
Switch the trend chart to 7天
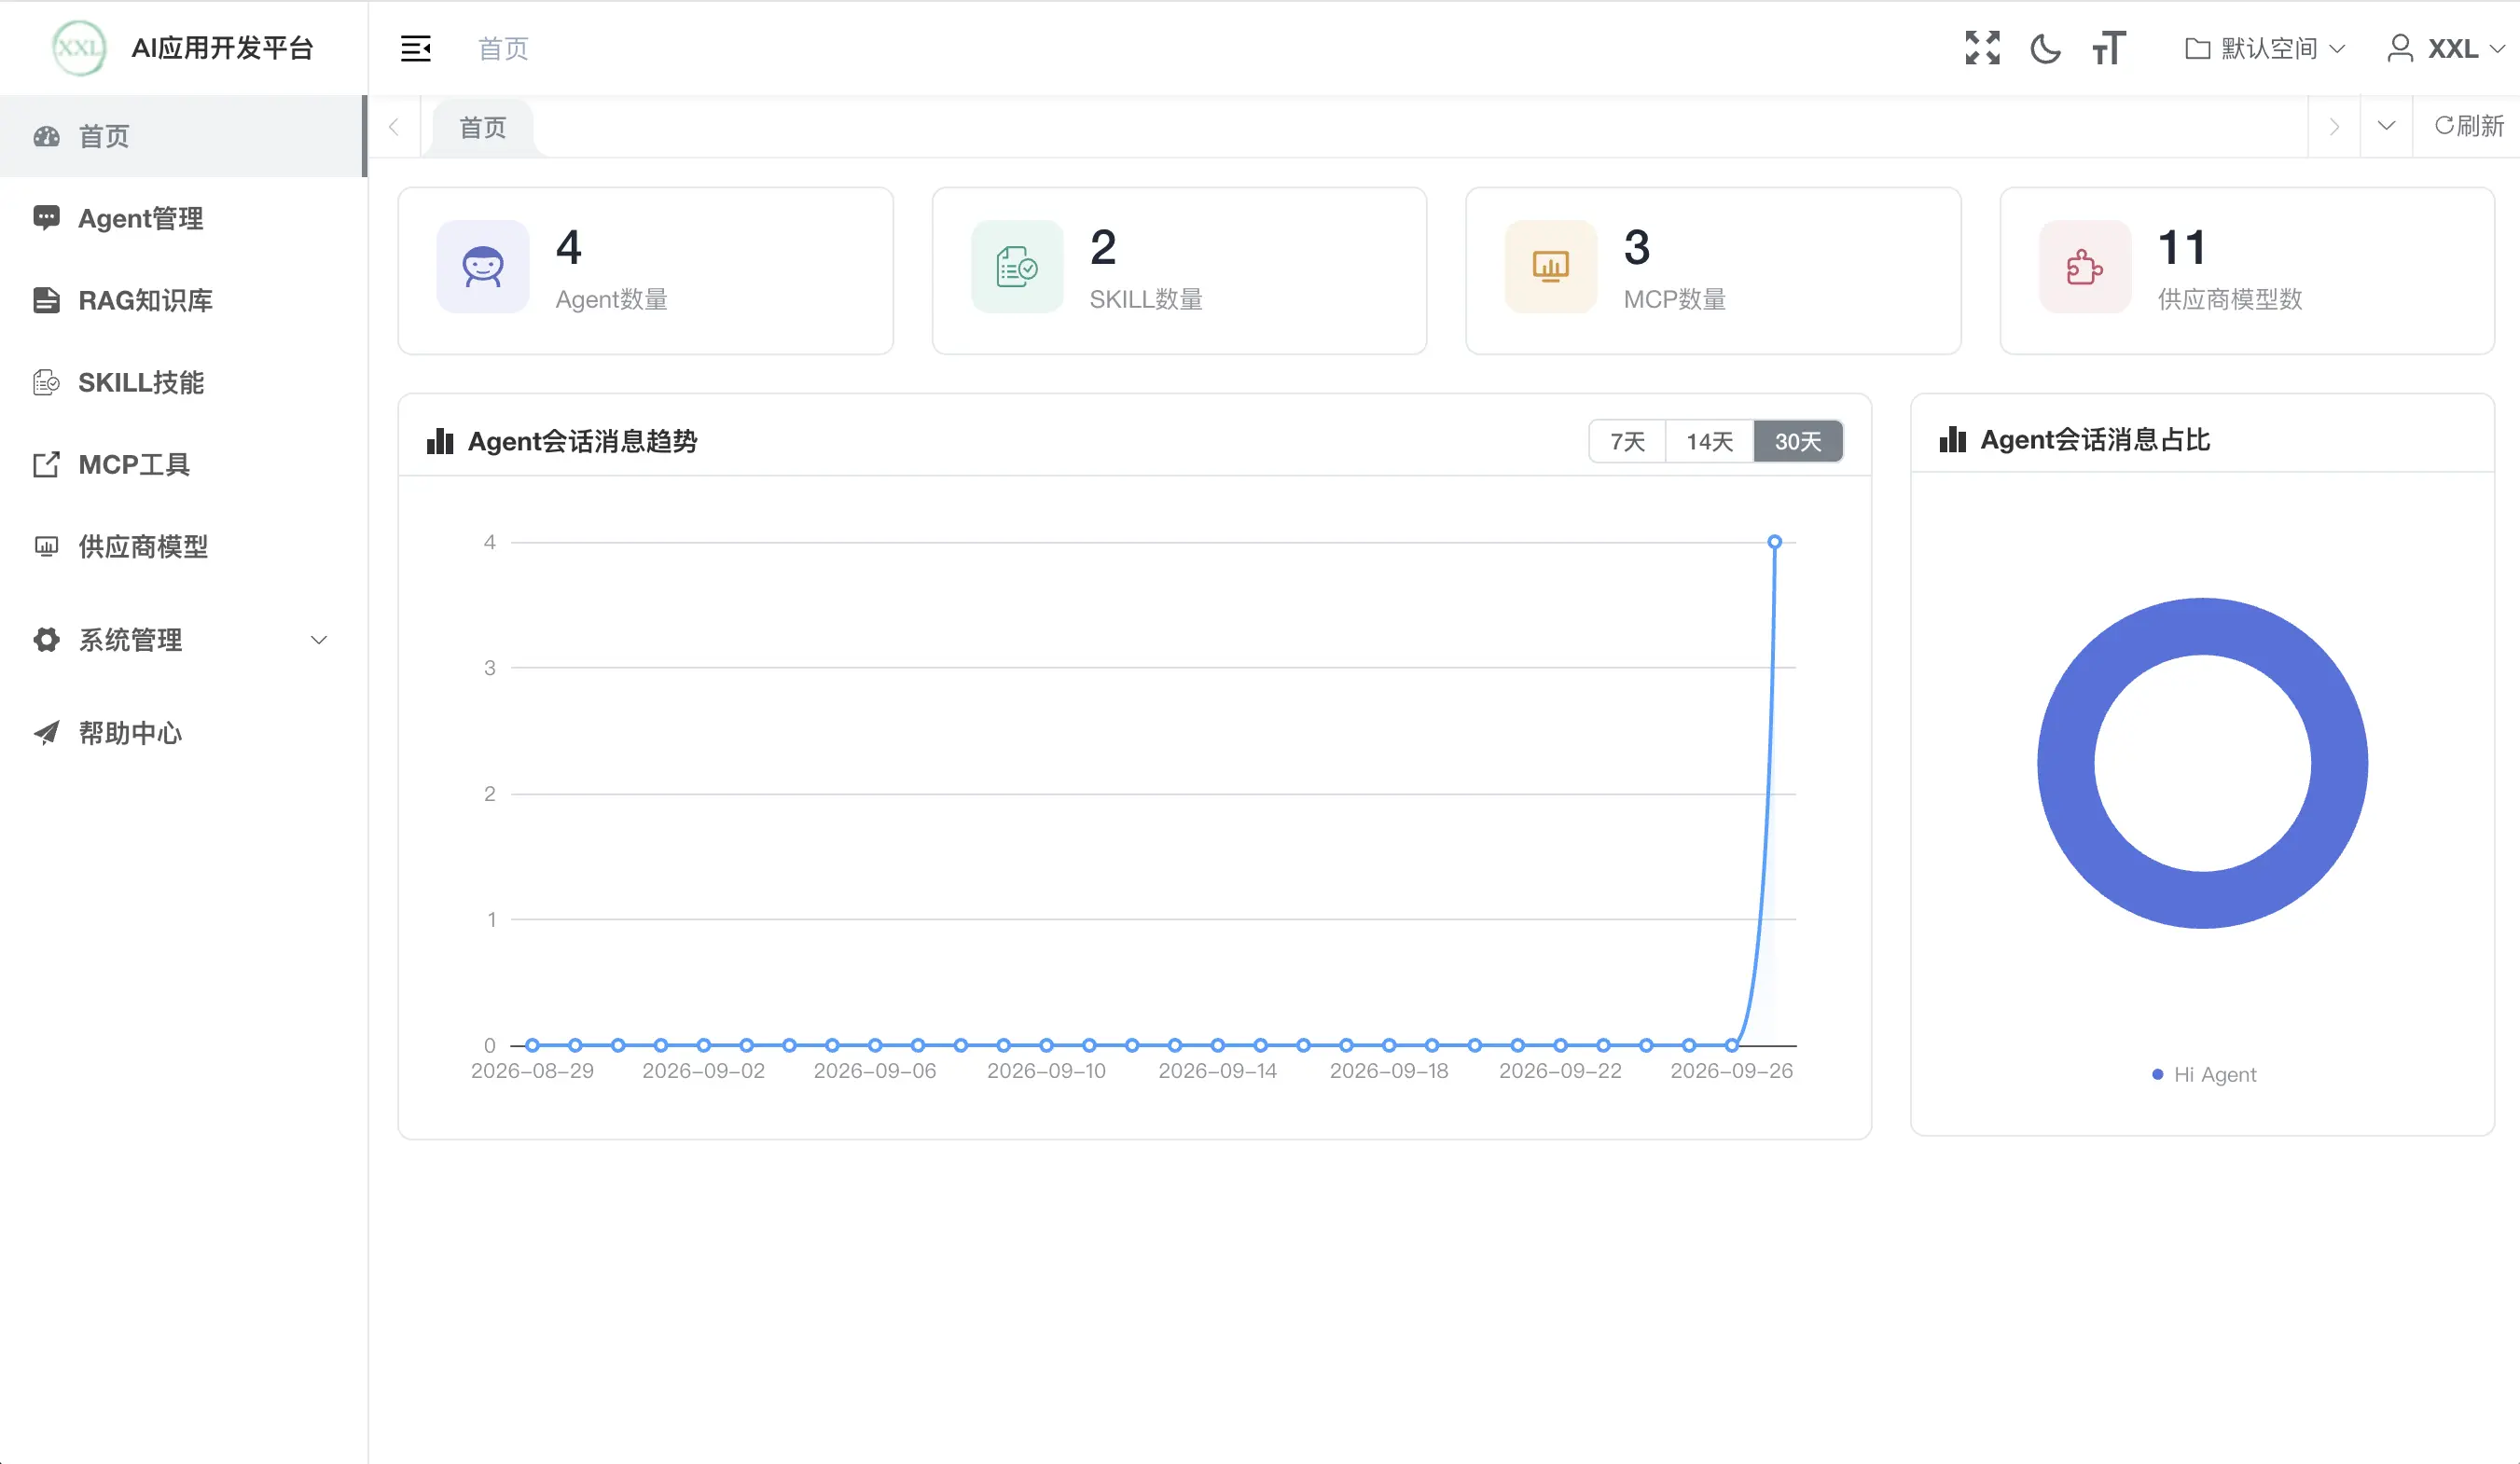pyautogui.click(x=1627, y=441)
